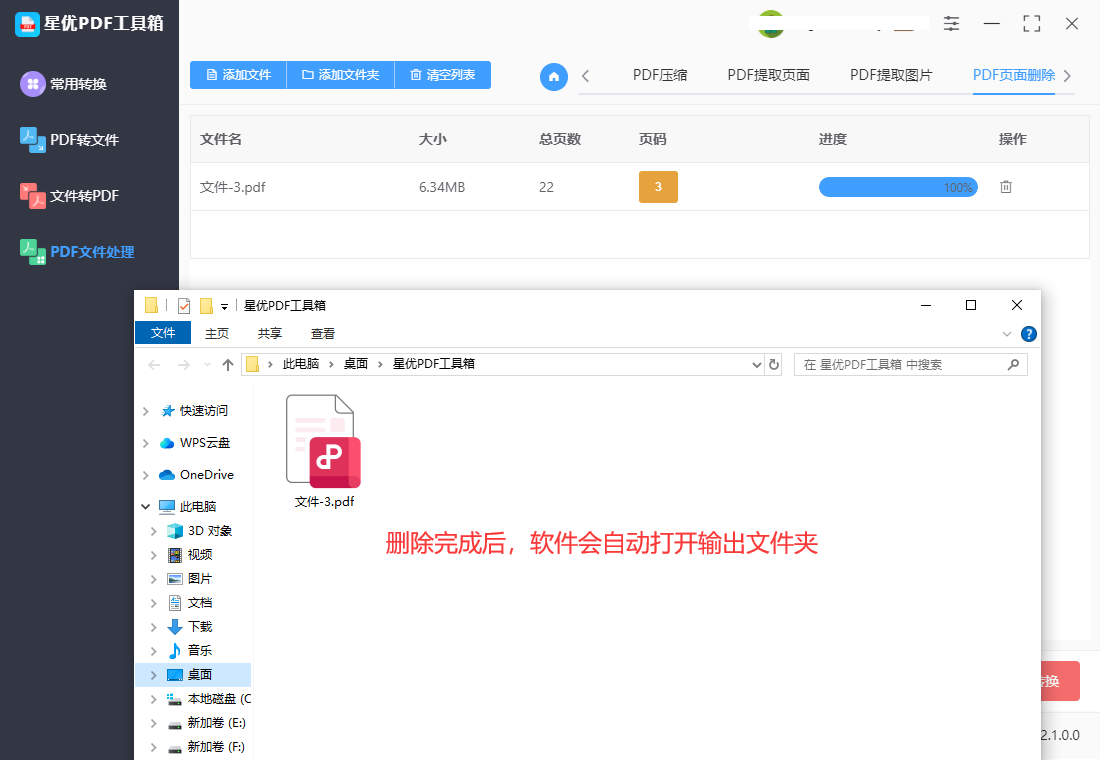Open PDF转文件 in the sidebar
Screen dimensions: 1100x760
[69, 140]
